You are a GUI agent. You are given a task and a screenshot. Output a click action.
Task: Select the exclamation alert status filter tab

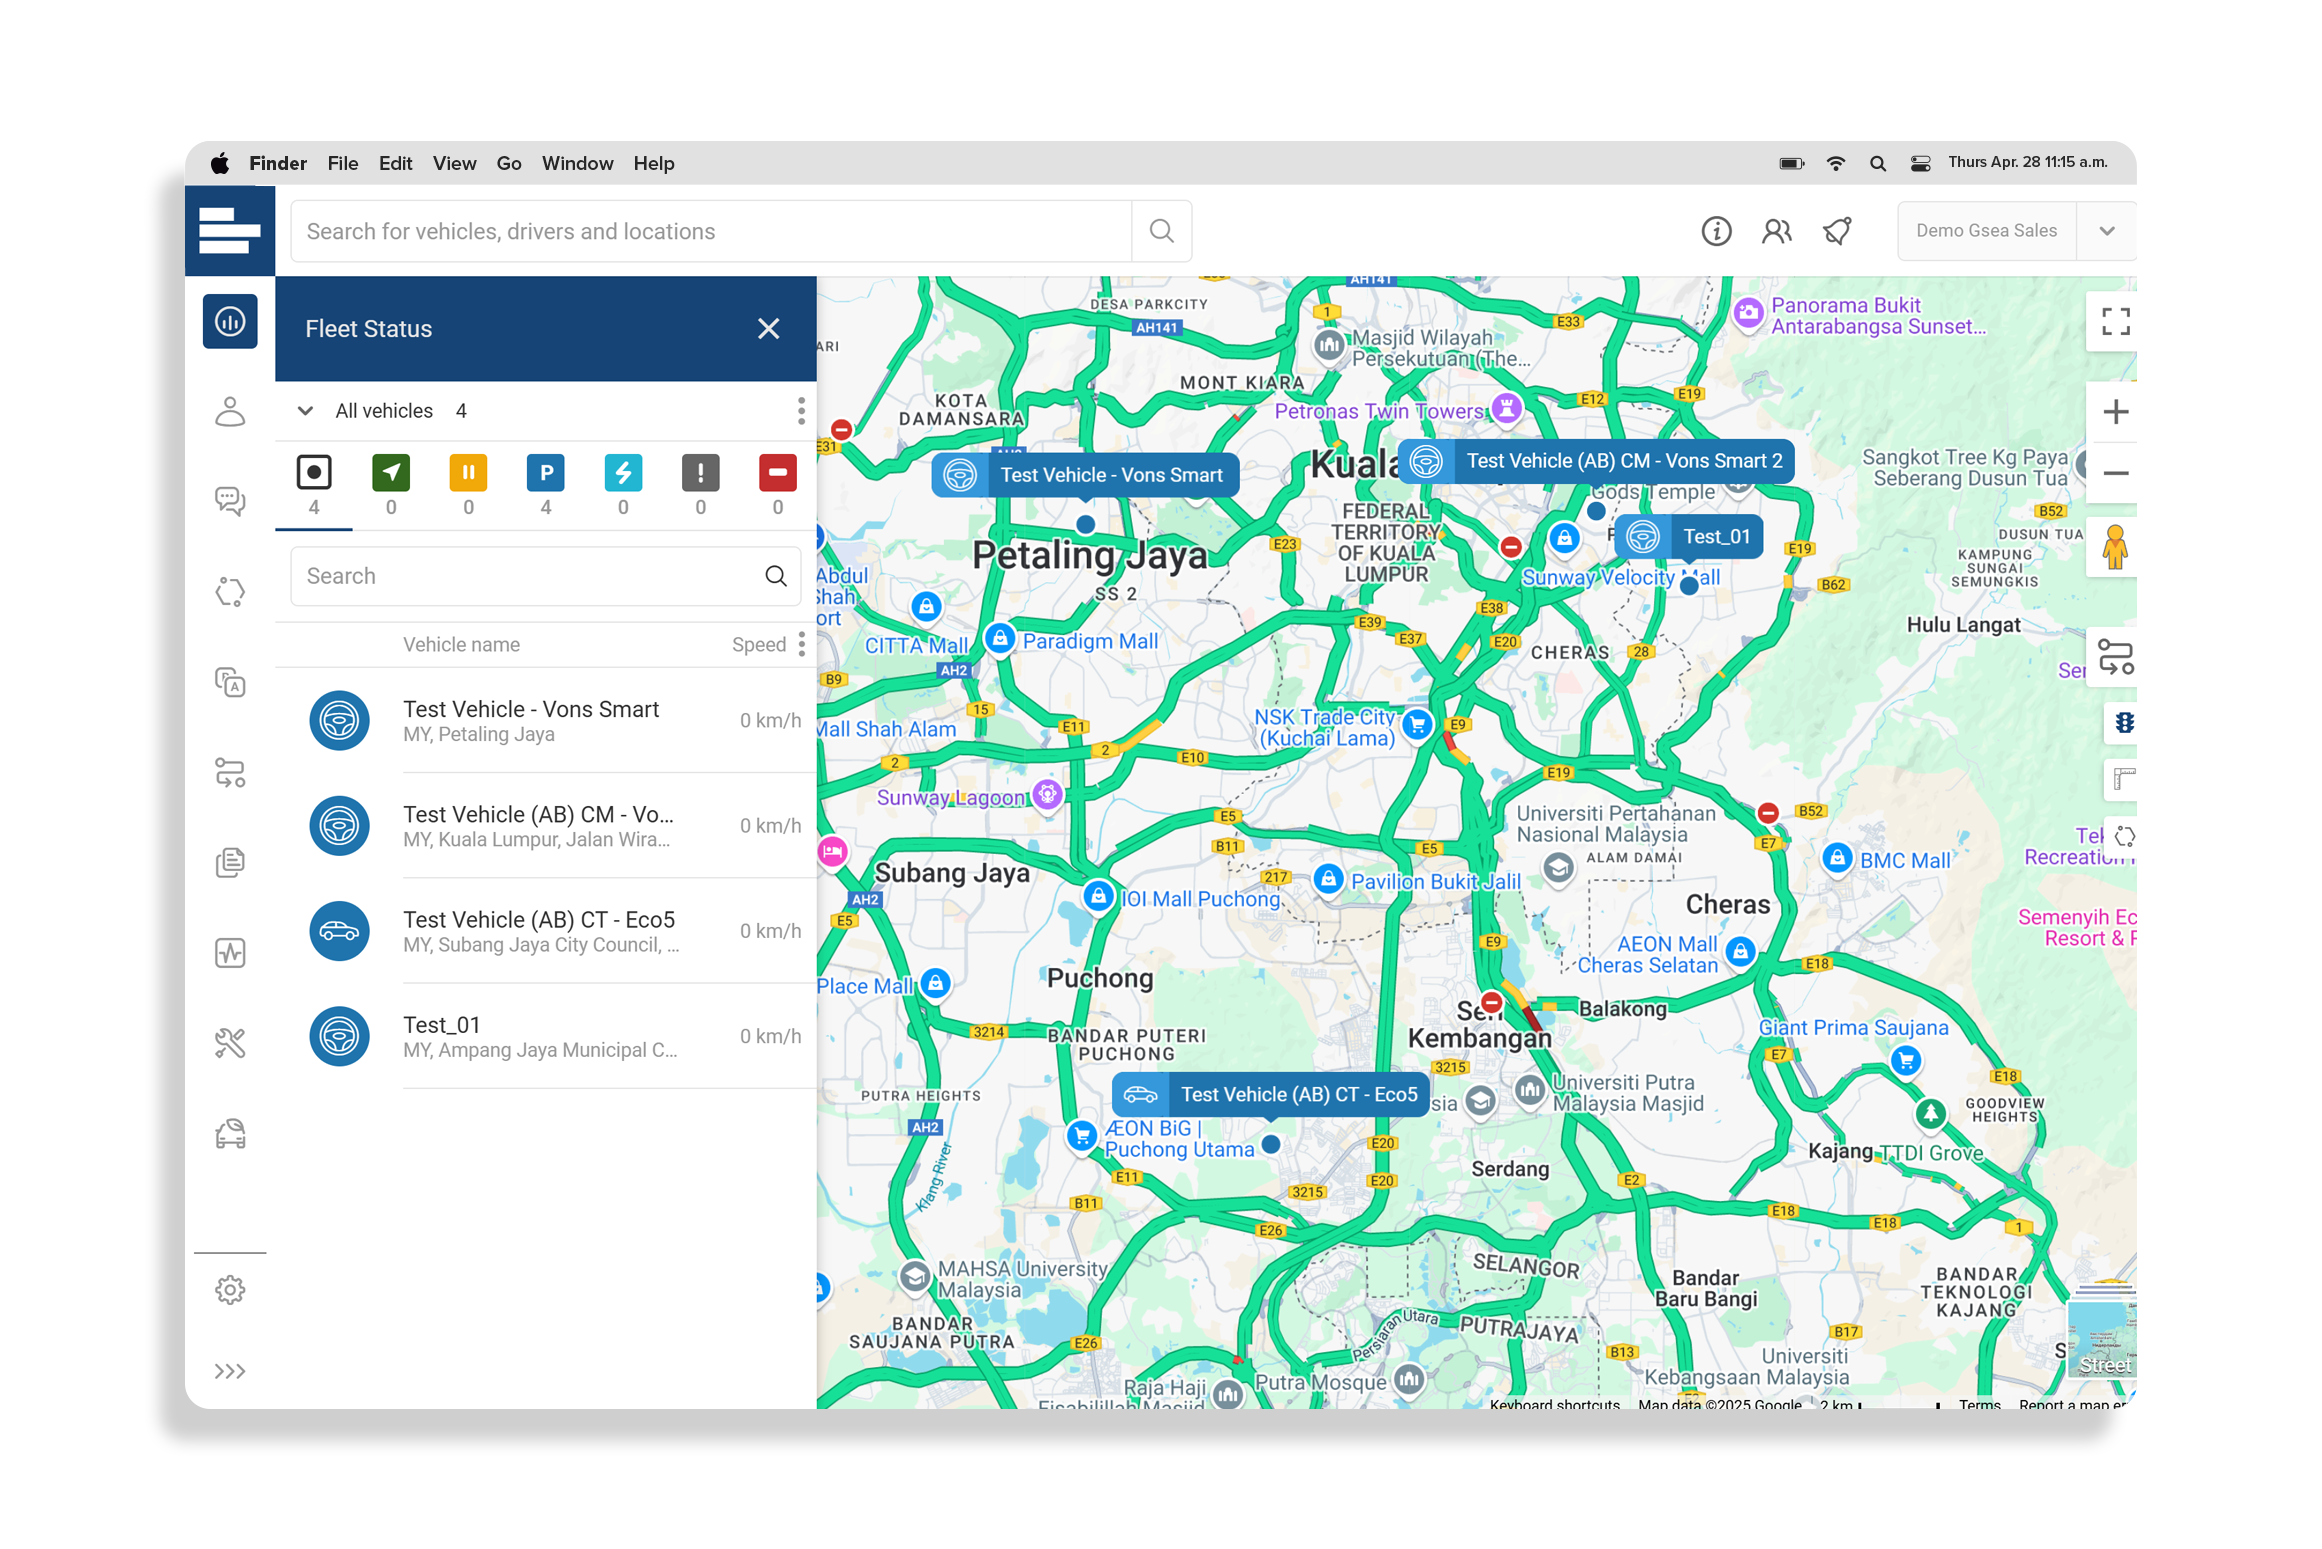700,485
